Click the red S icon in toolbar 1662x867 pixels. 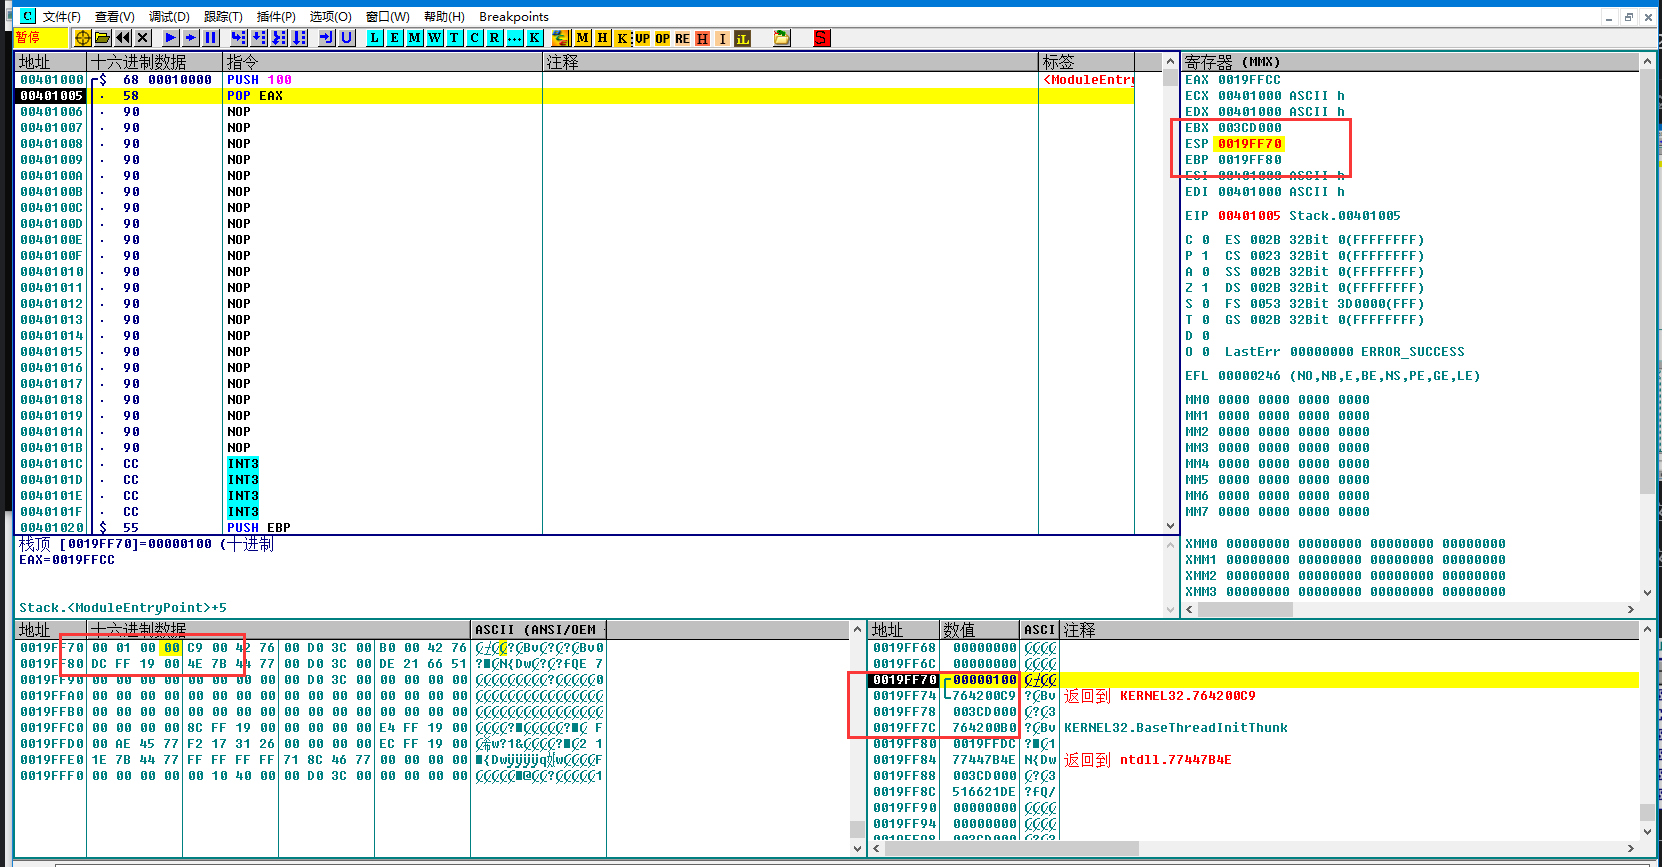pos(821,38)
